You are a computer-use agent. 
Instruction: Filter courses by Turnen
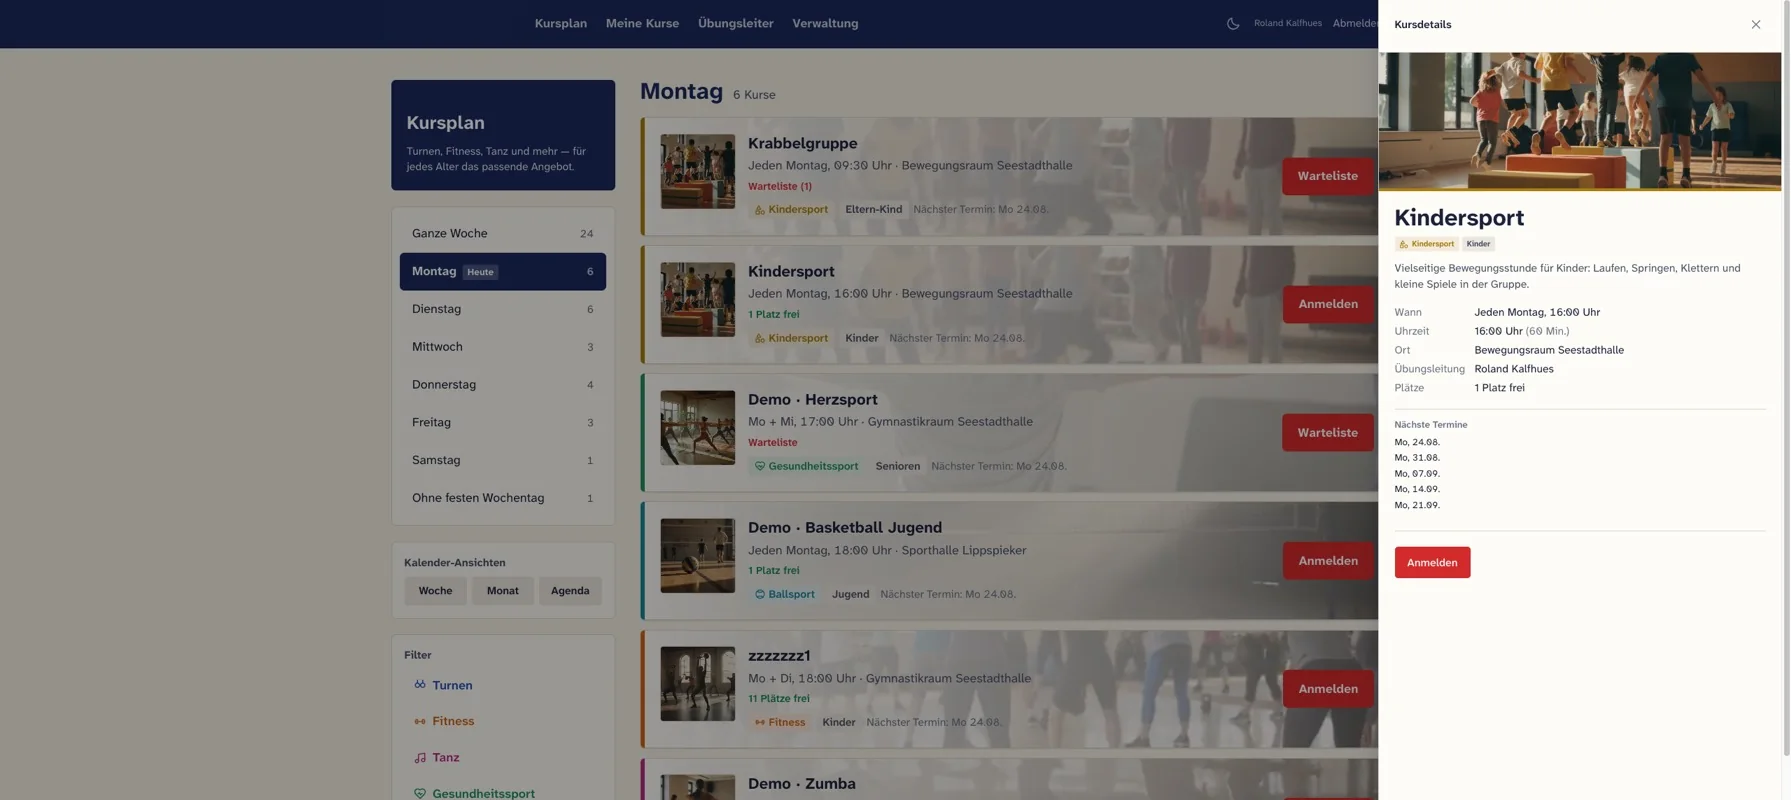coord(452,685)
